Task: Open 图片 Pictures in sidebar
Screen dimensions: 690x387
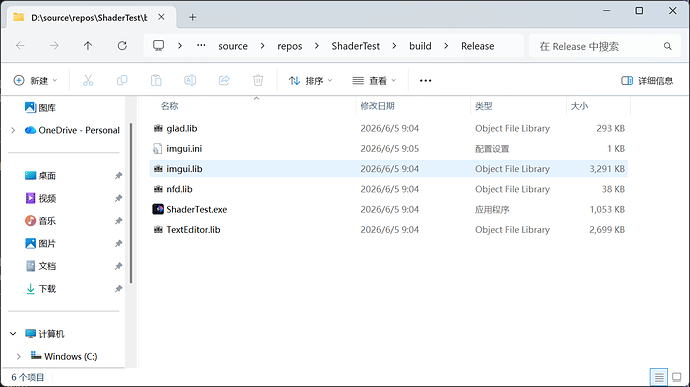Action: click(40, 243)
